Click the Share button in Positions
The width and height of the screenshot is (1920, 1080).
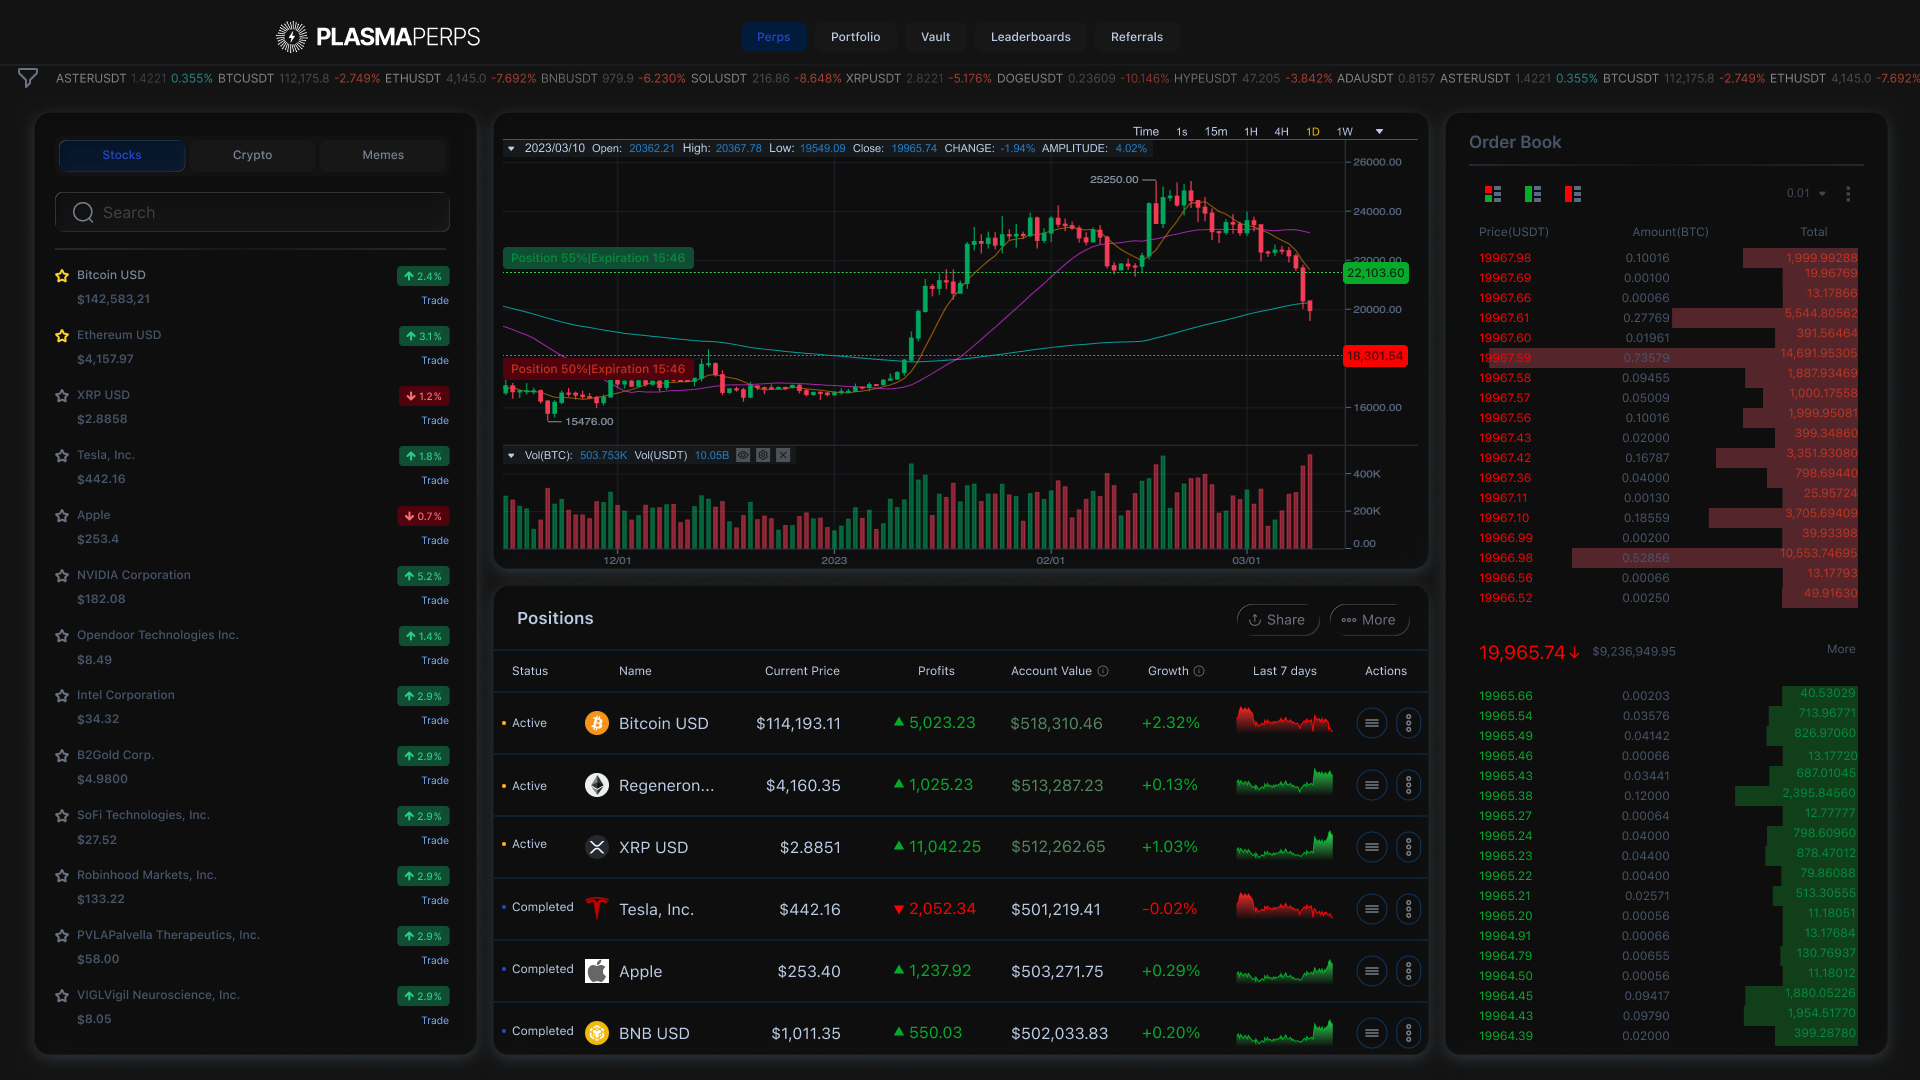coord(1277,620)
